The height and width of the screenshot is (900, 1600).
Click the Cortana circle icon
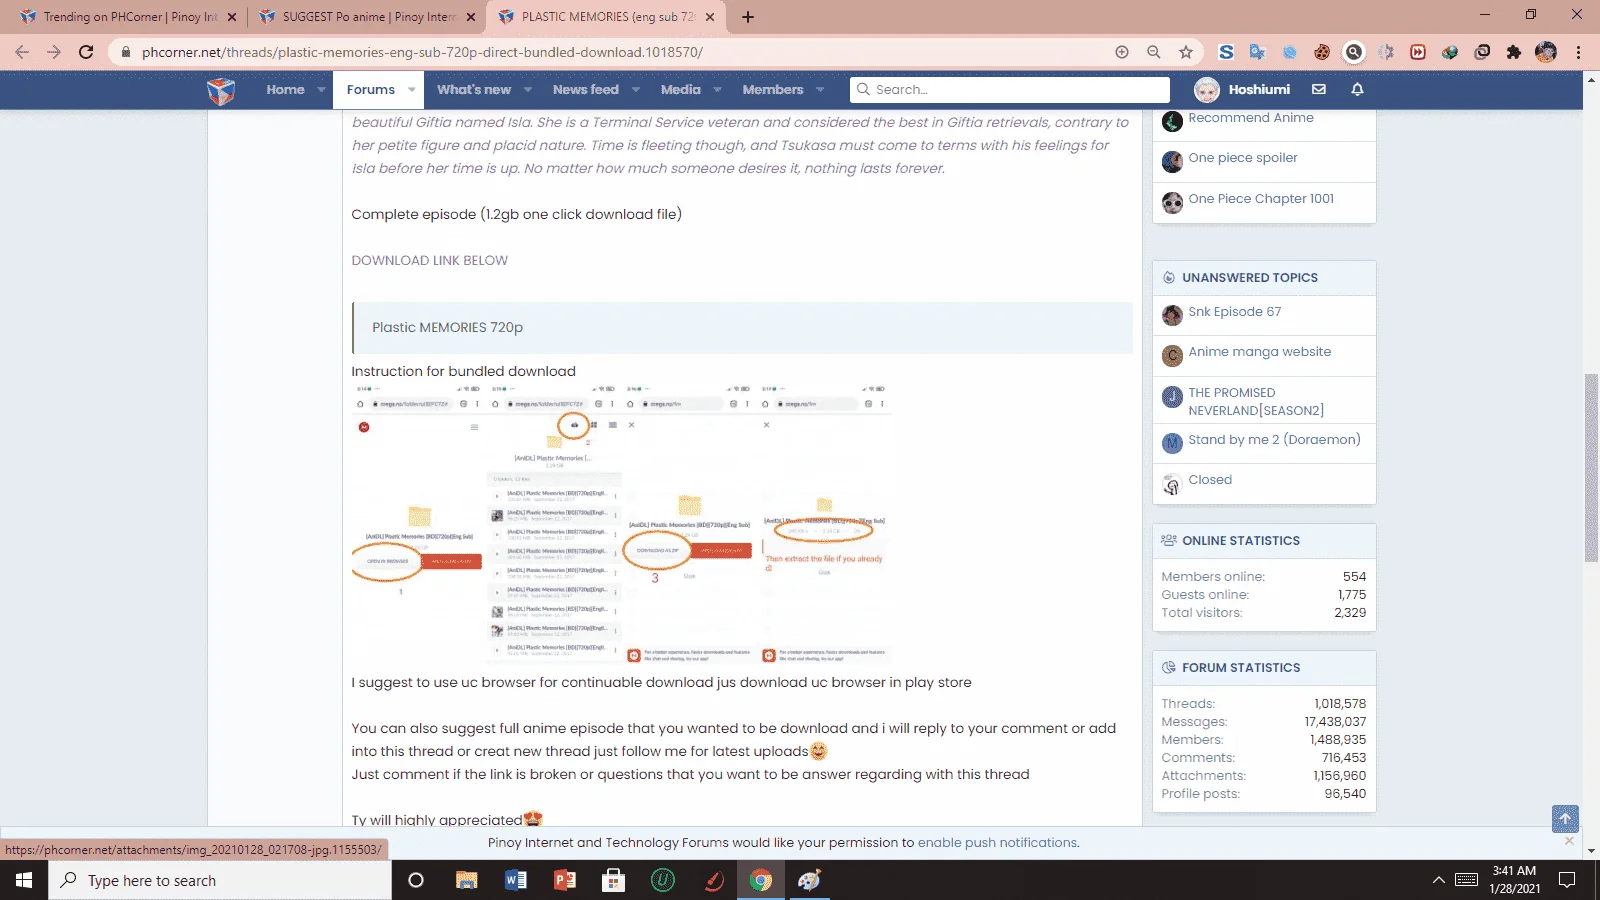(416, 880)
